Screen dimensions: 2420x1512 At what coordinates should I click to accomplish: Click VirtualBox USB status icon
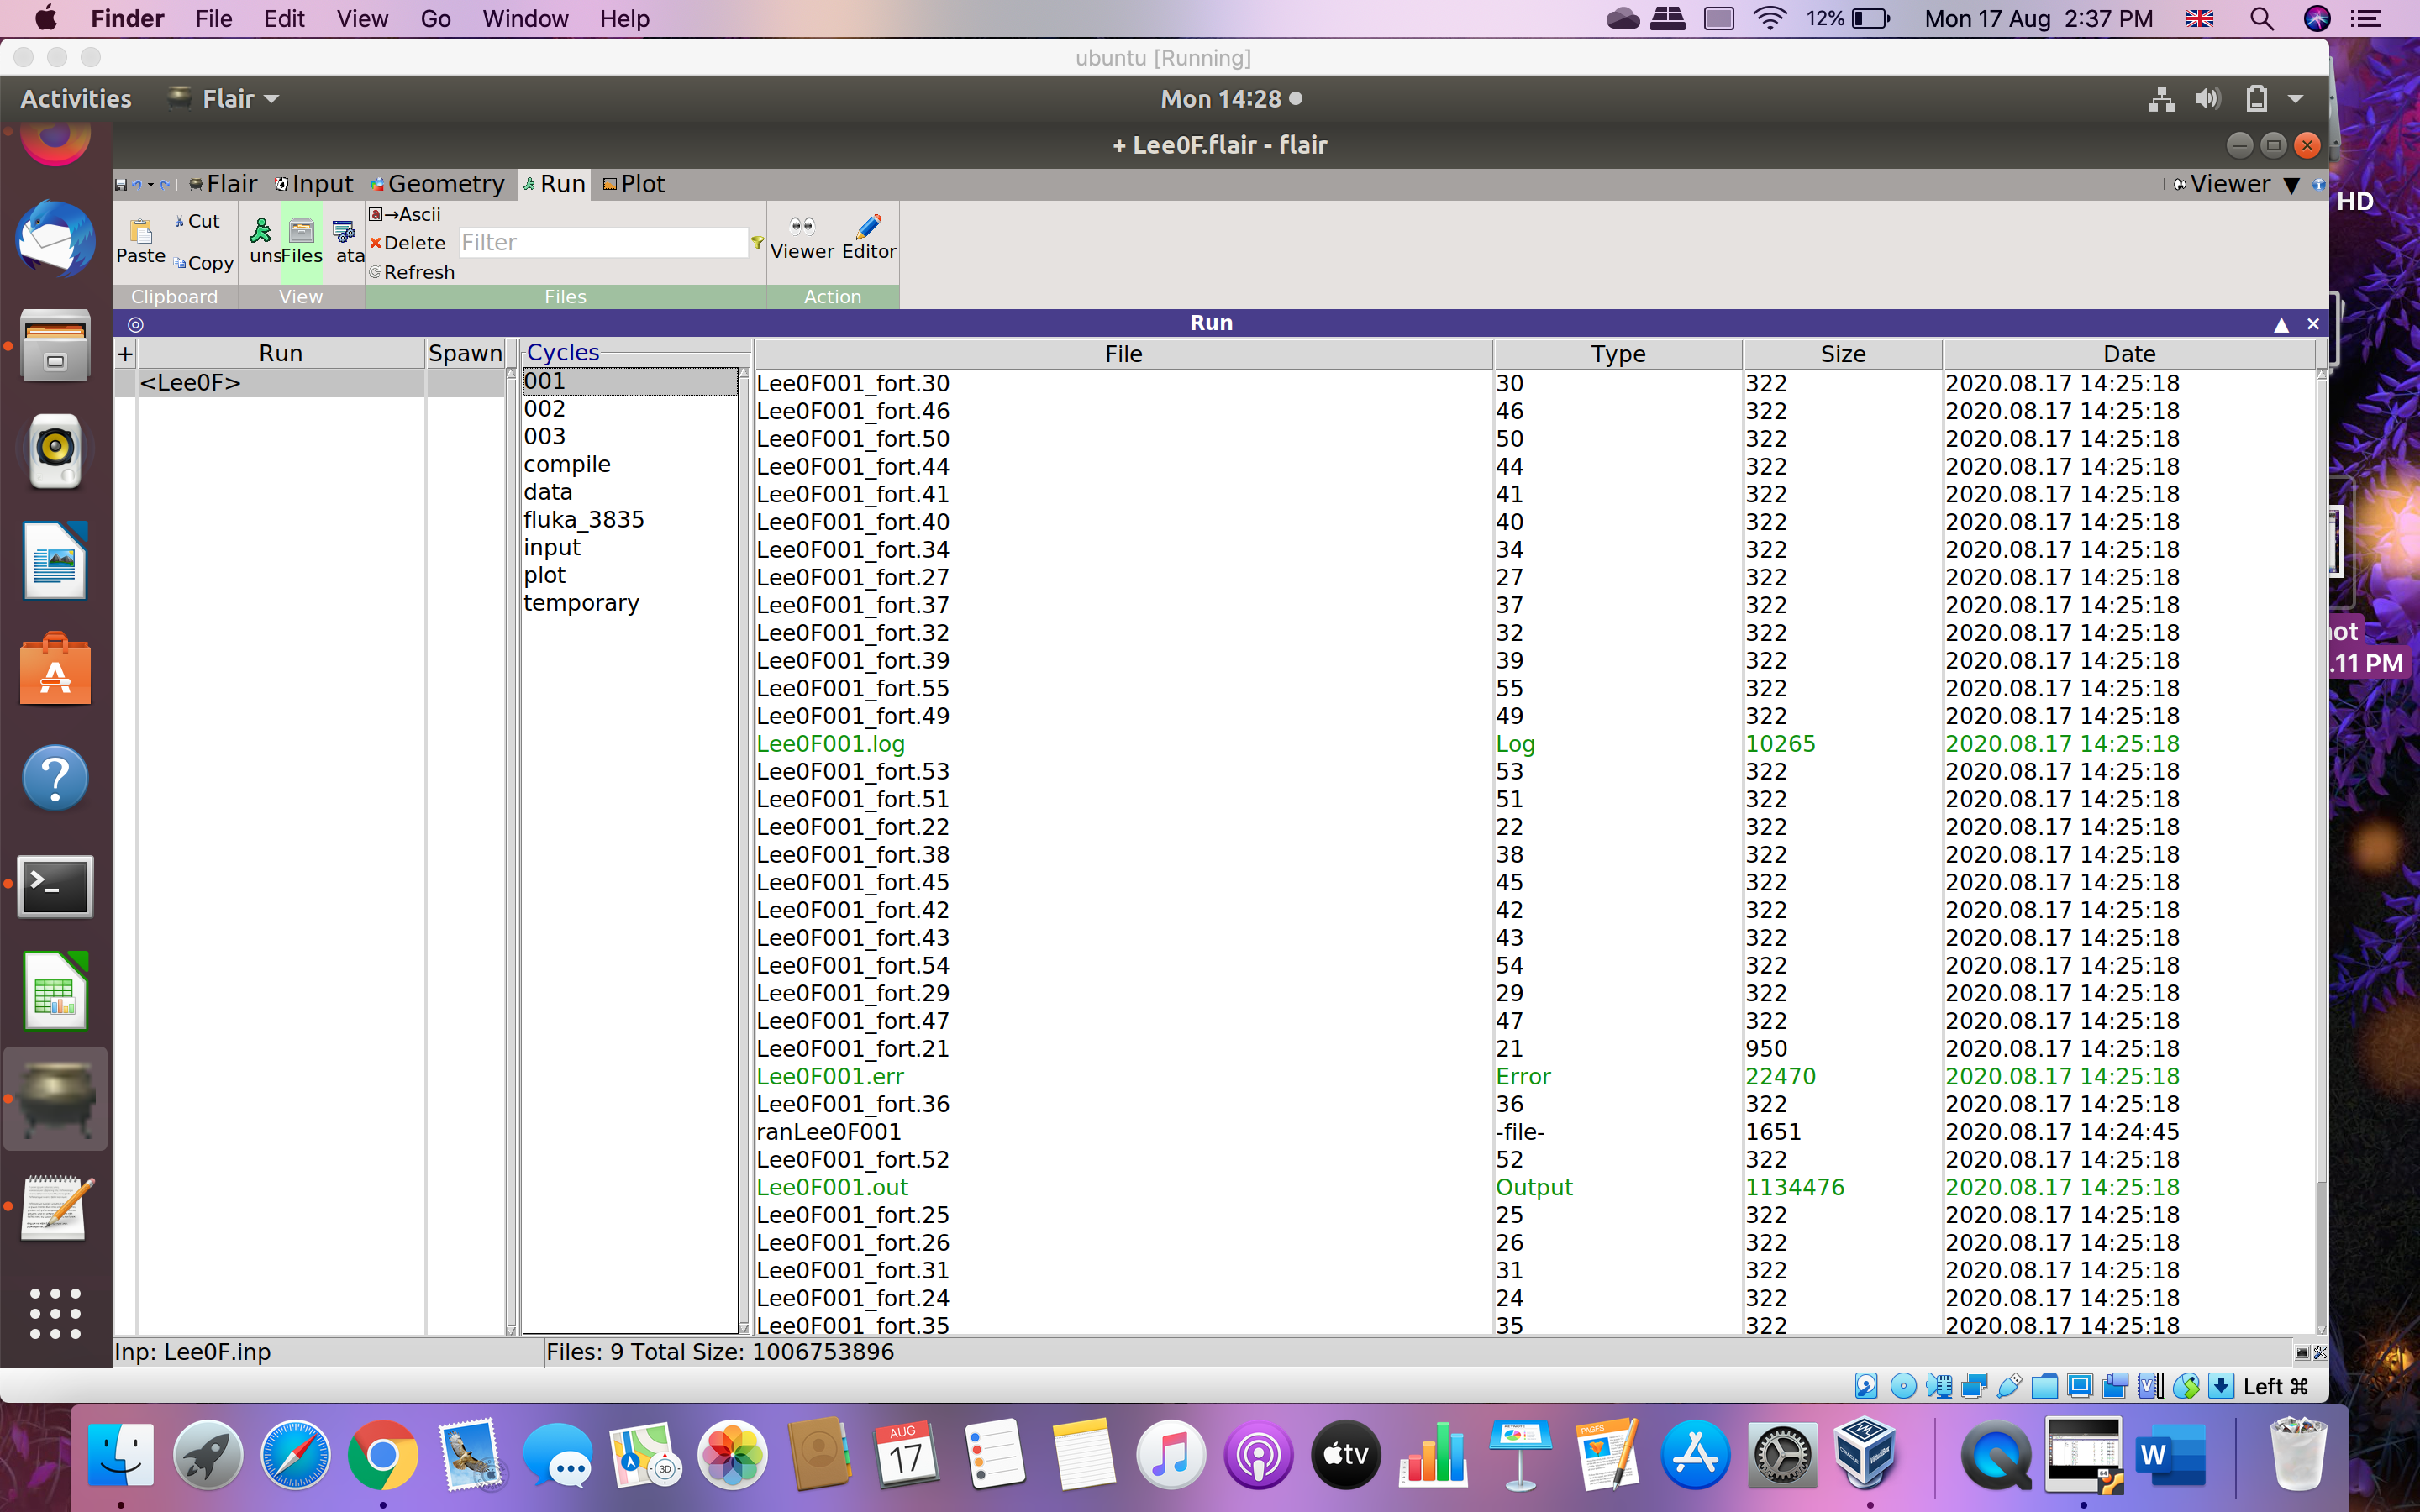[2009, 1386]
